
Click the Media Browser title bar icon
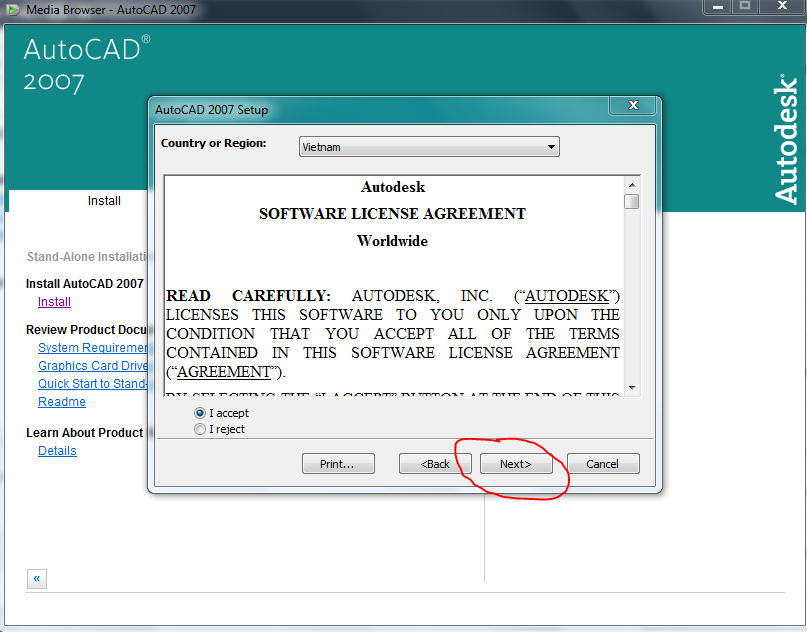click(x=14, y=10)
